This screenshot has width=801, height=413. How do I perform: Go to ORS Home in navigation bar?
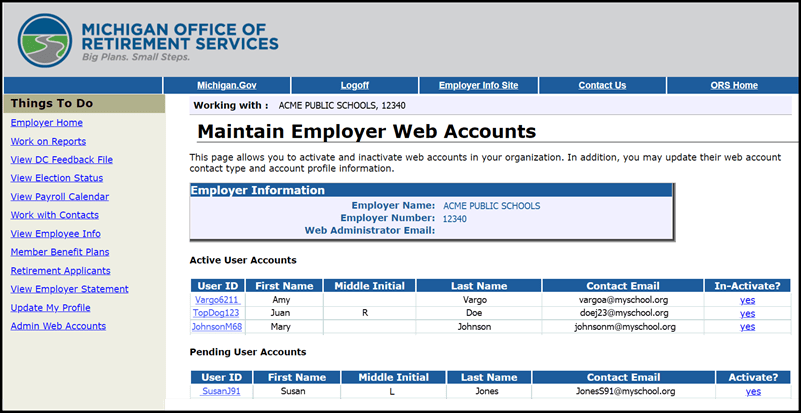pos(733,85)
